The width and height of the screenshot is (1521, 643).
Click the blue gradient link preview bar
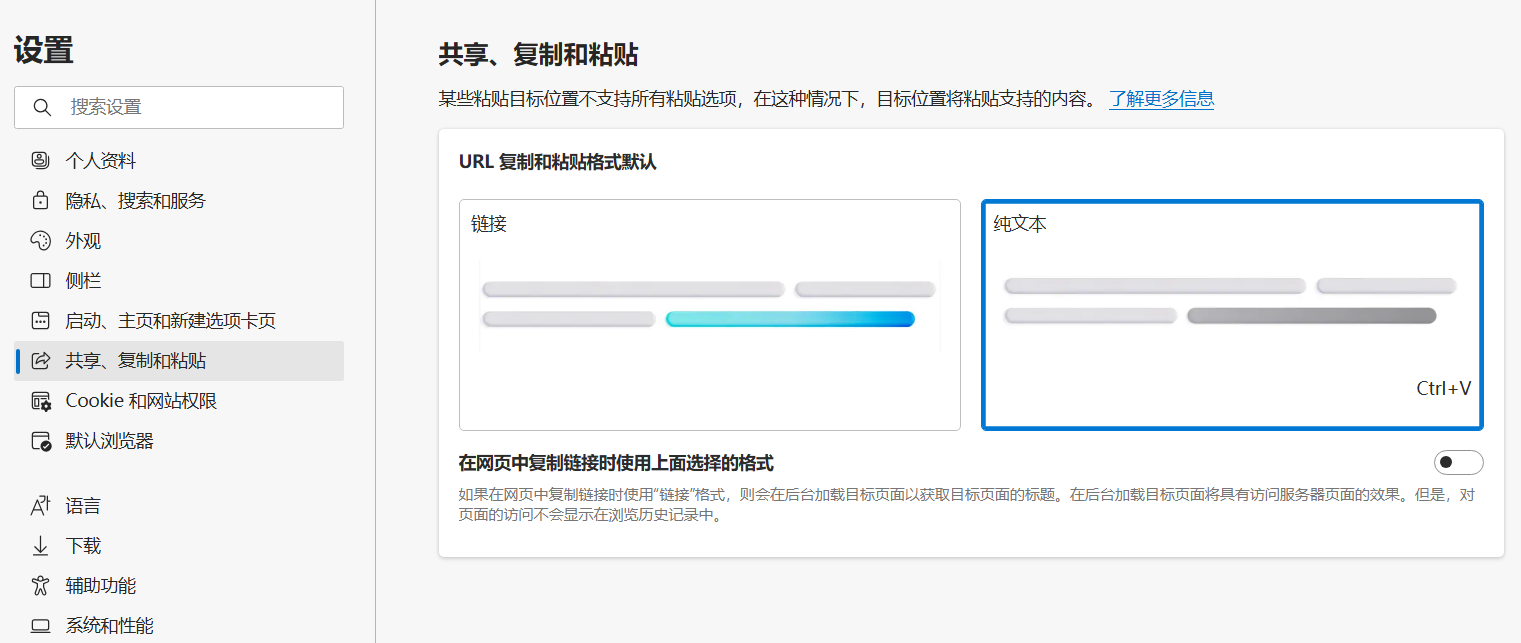pyautogui.click(x=789, y=319)
